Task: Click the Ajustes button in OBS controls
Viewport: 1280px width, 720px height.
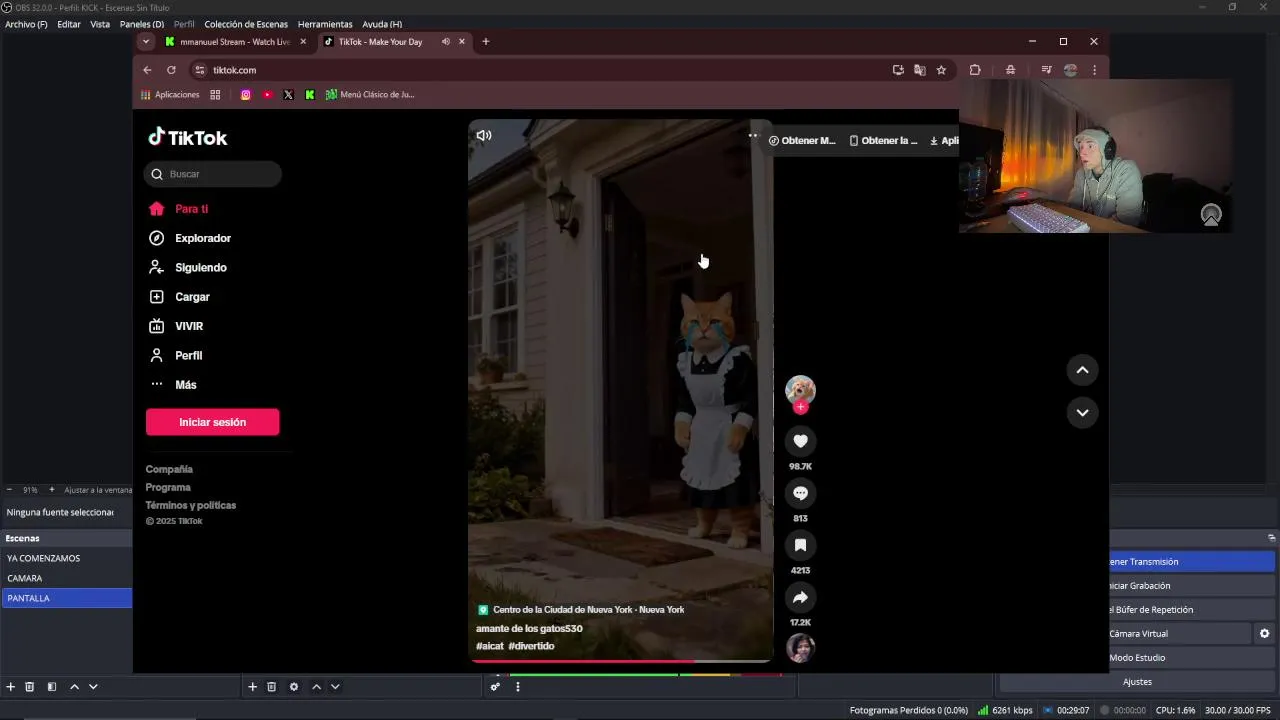Action: click(x=1137, y=682)
